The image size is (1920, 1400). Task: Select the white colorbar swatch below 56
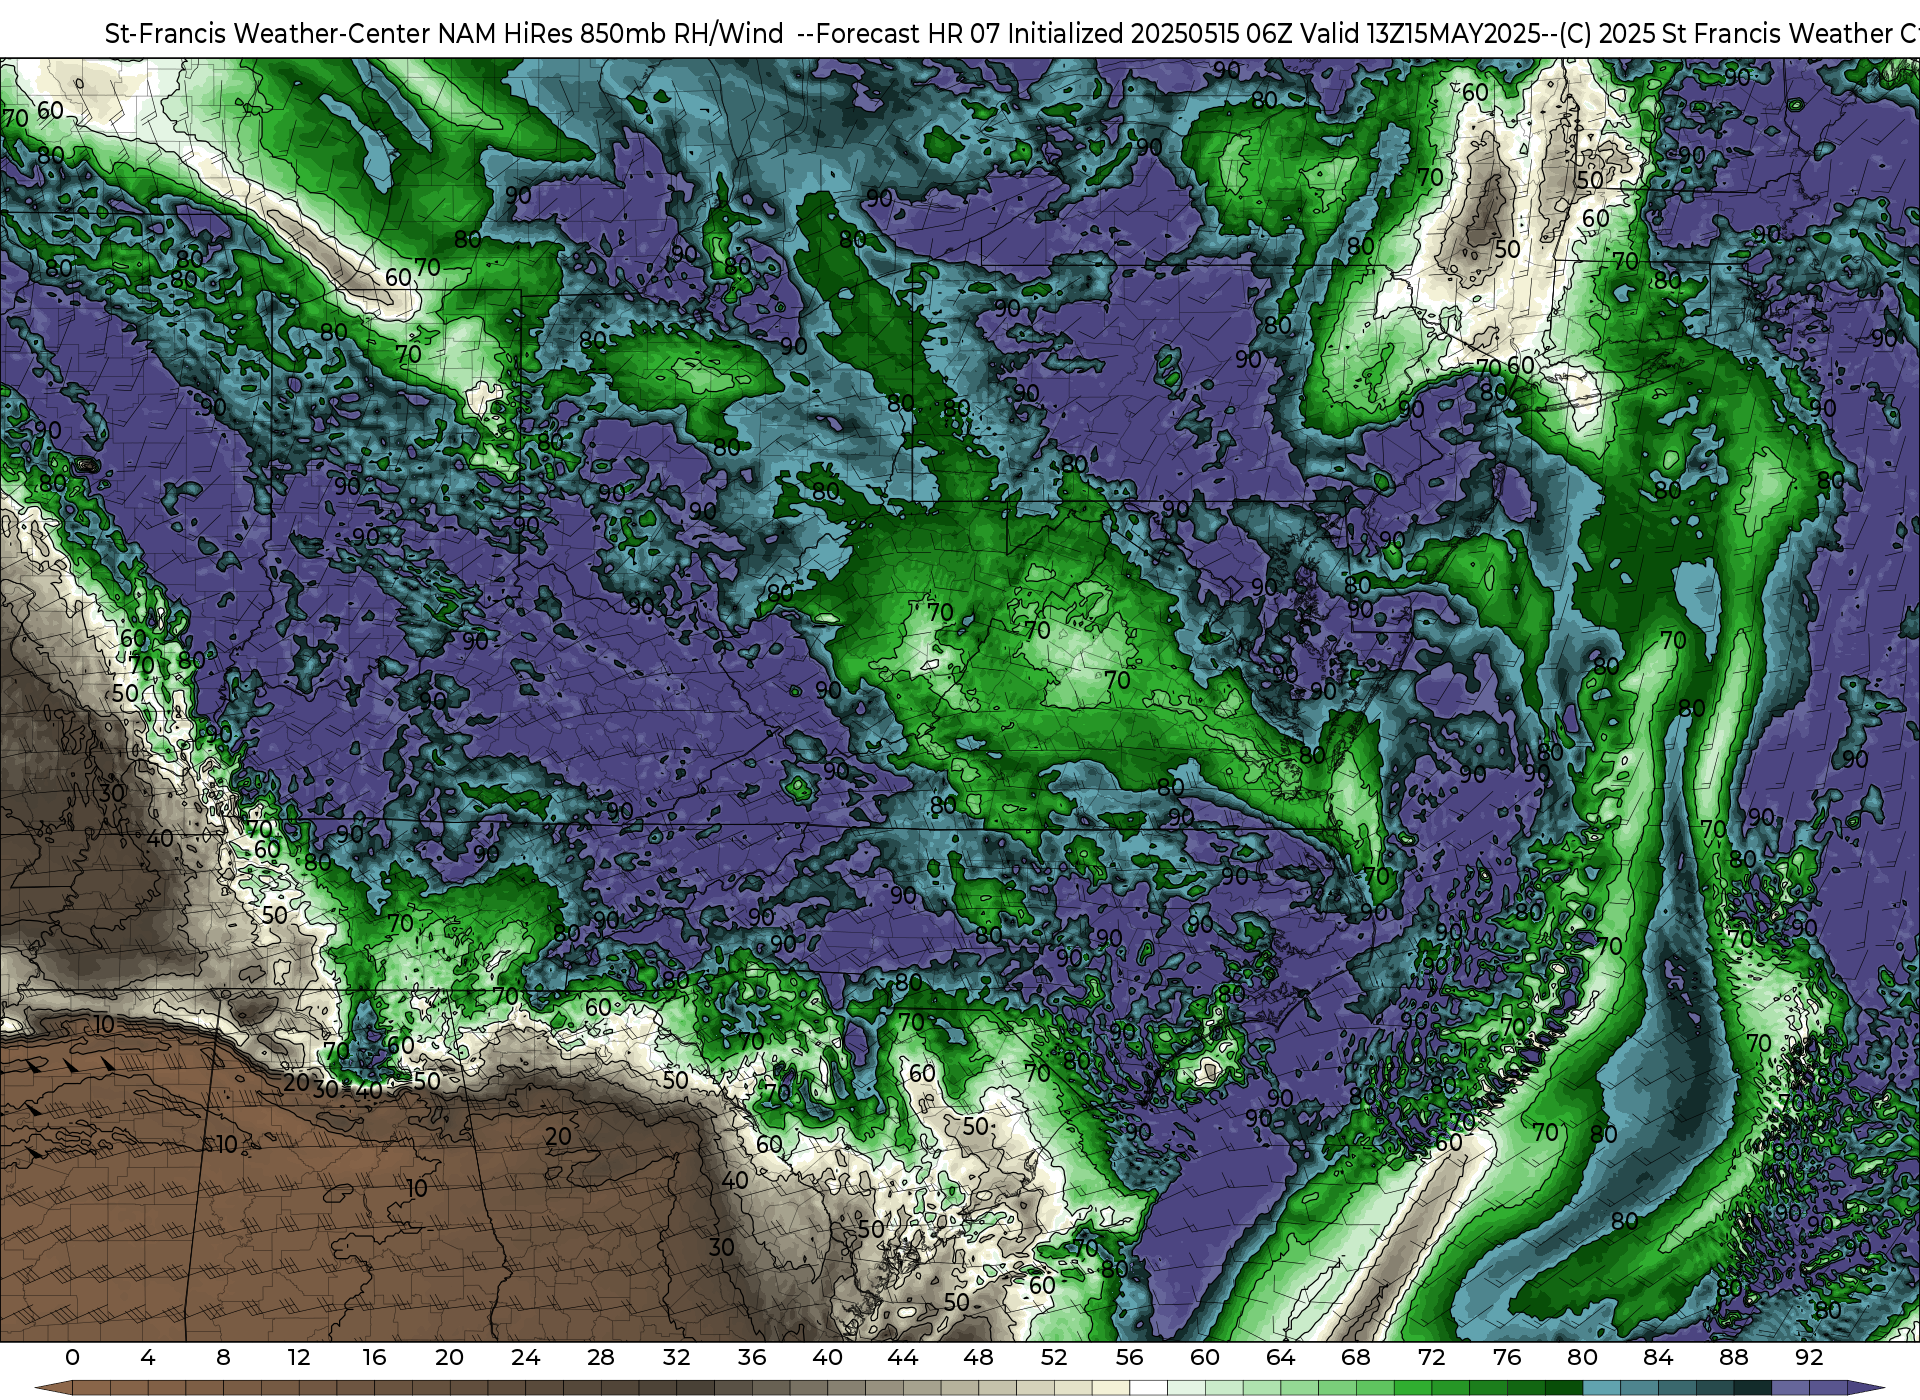(x=1148, y=1388)
